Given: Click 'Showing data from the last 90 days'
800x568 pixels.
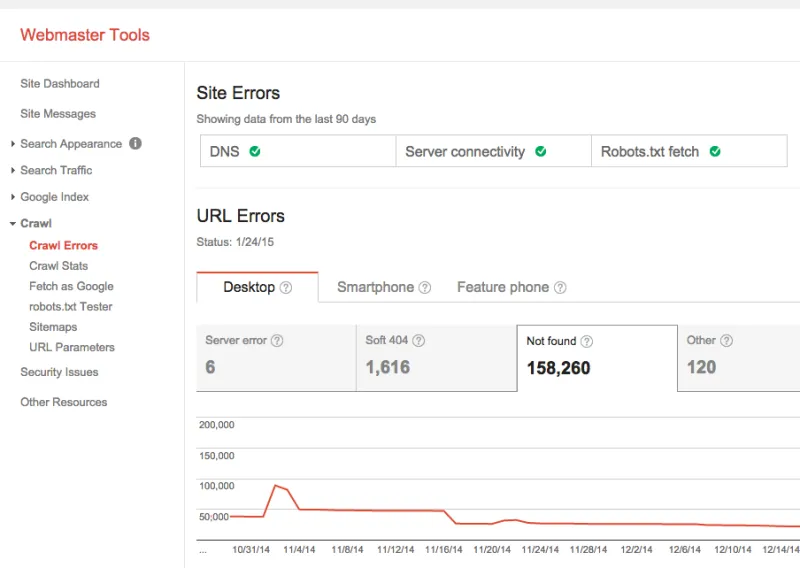Looking at the screenshot, I should point(286,119).
